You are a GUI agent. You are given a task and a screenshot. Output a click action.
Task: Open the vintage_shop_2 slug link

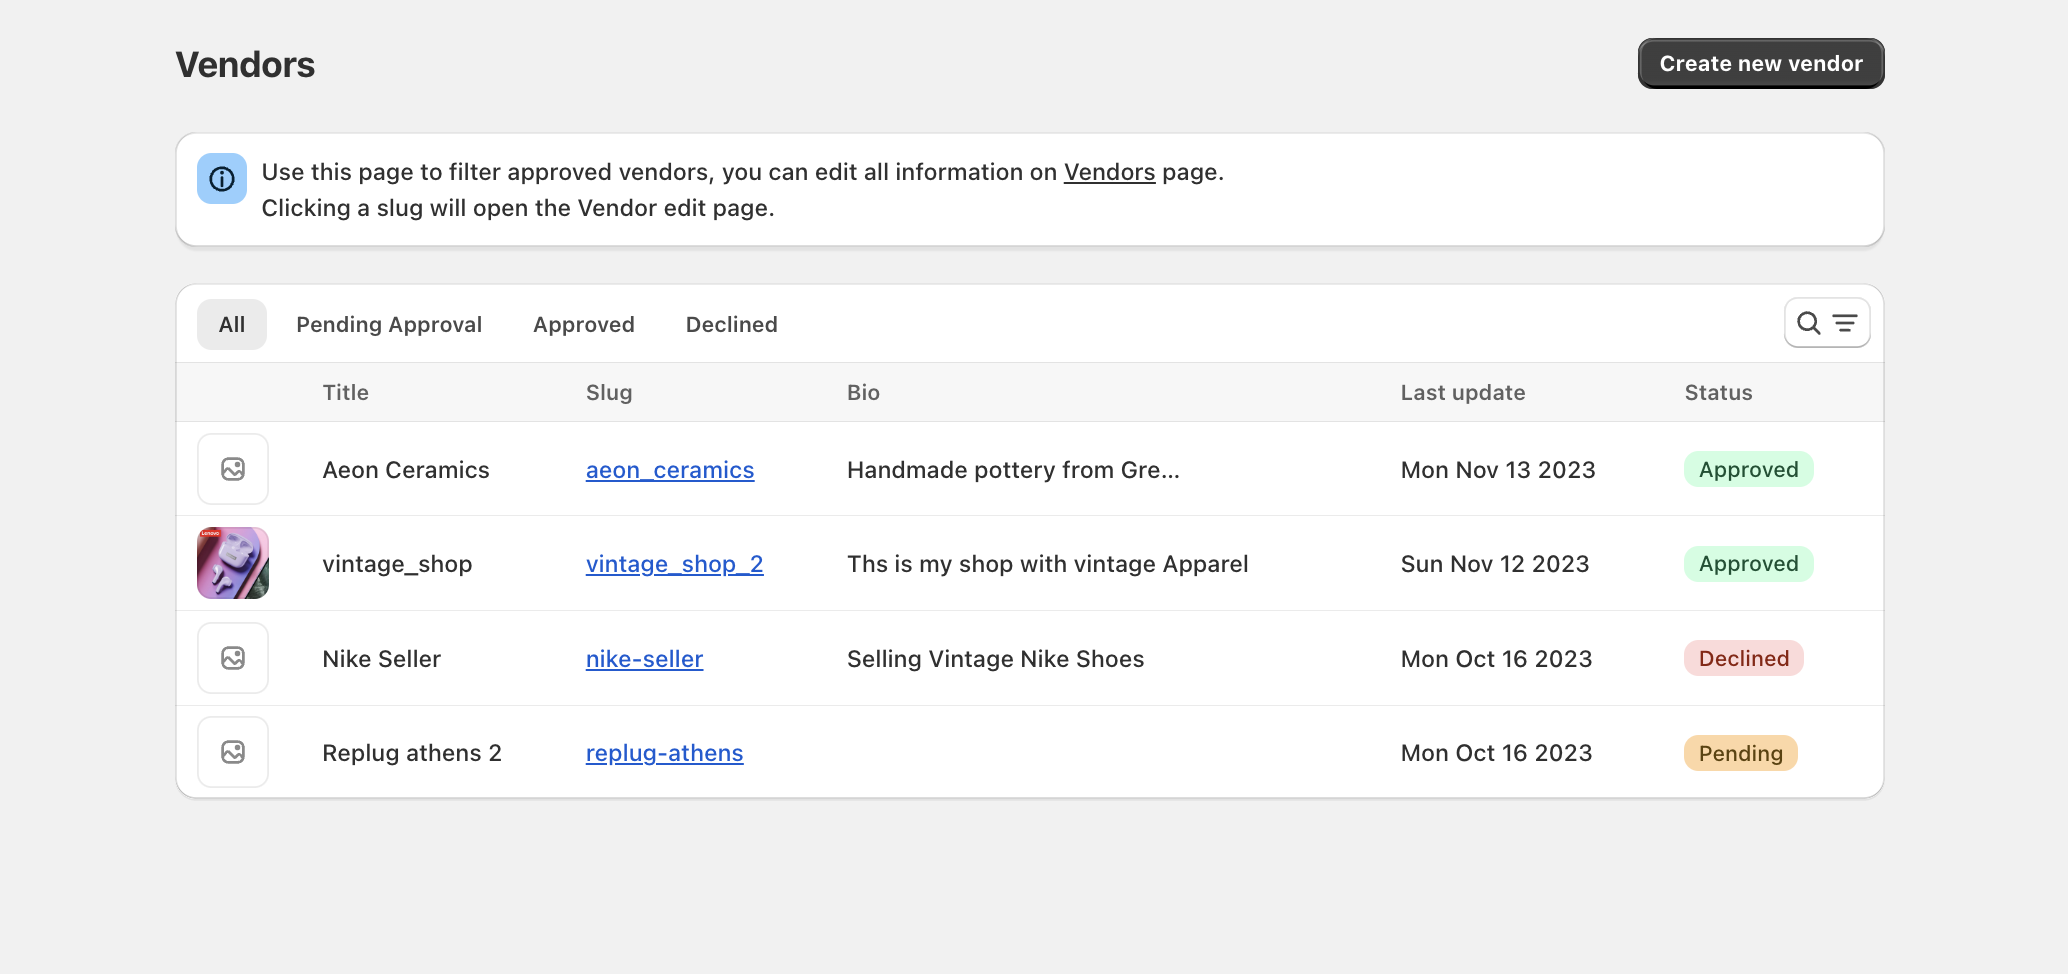click(674, 564)
